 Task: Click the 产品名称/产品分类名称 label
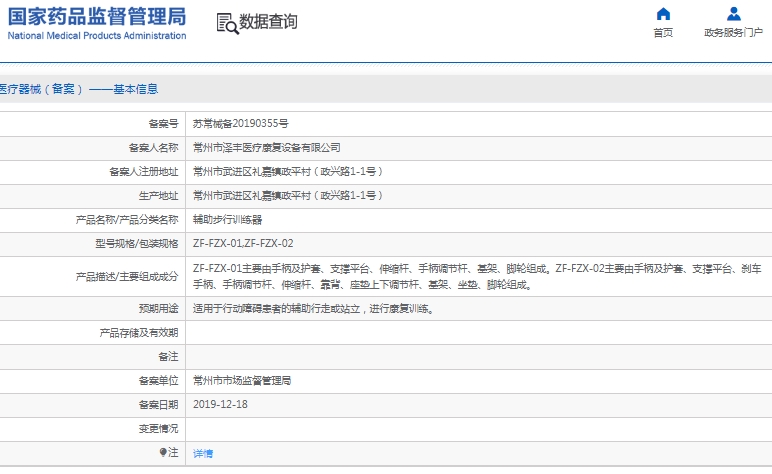(127, 220)
